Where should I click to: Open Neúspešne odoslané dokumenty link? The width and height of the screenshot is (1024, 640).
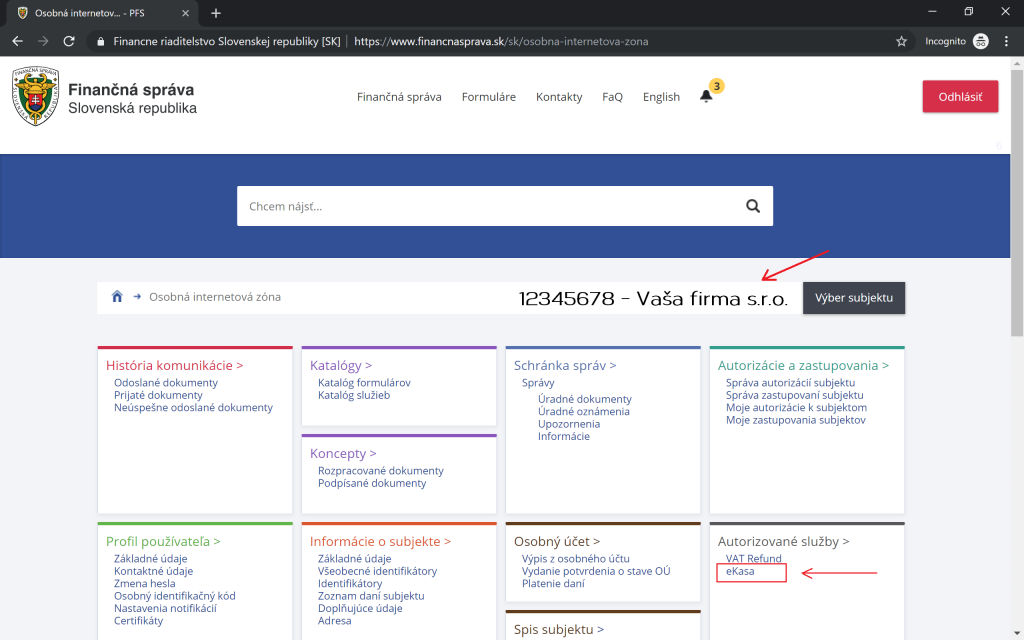click(193, 408)
